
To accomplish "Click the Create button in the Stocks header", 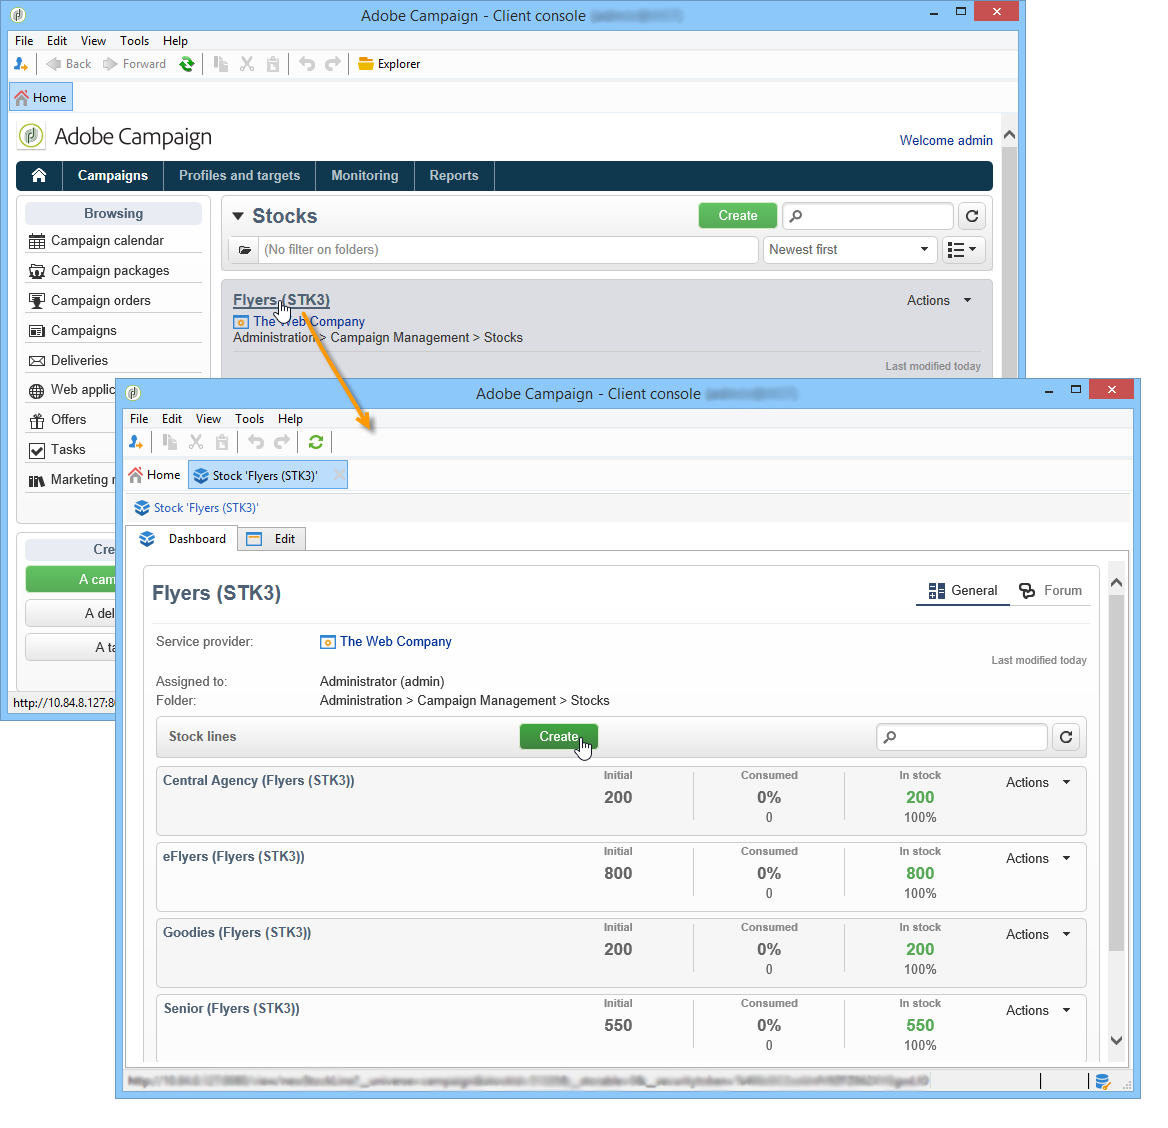I will pyautogui.click(x=737, y=215).
